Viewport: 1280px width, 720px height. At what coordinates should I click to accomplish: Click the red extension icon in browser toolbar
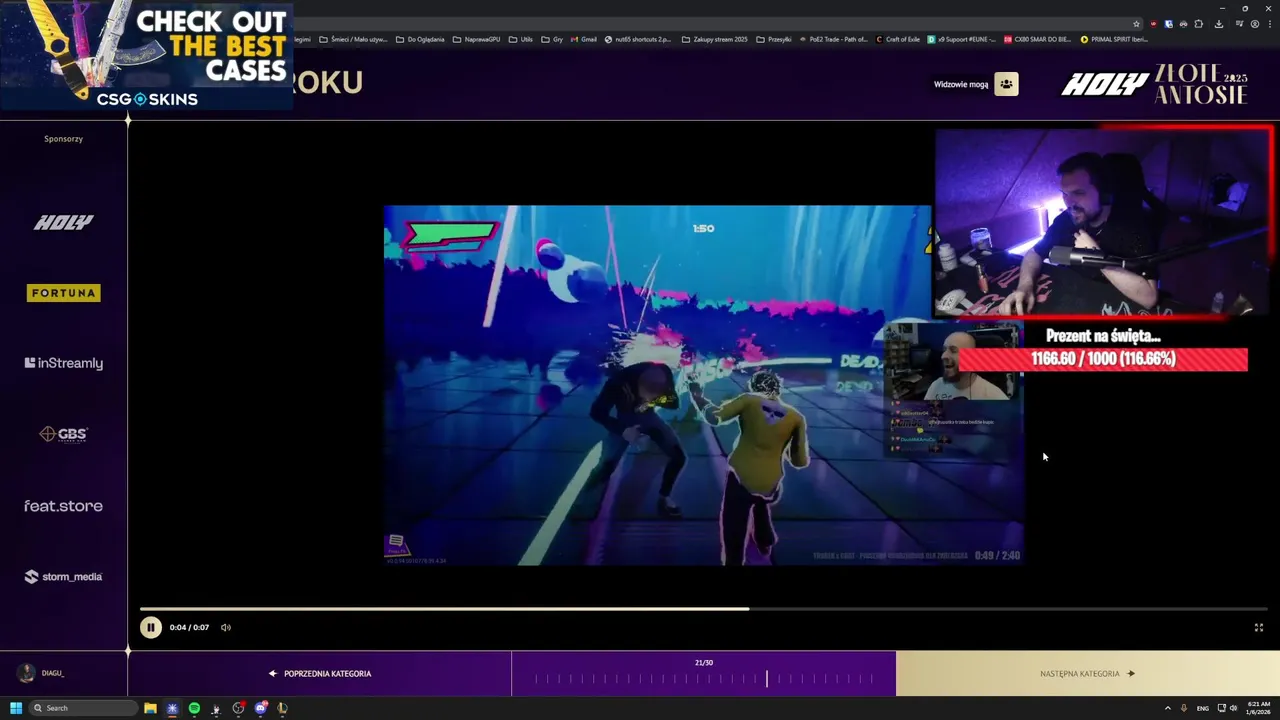(x=1153, y=24)
